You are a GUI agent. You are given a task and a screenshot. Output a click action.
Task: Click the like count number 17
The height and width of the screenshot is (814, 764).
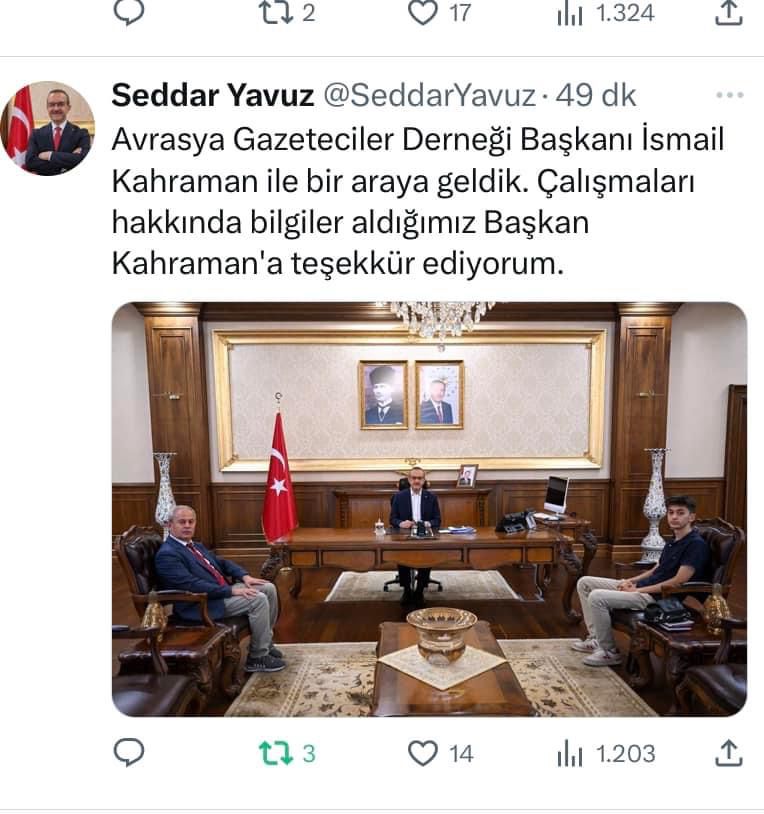click(x=460, y=13)
